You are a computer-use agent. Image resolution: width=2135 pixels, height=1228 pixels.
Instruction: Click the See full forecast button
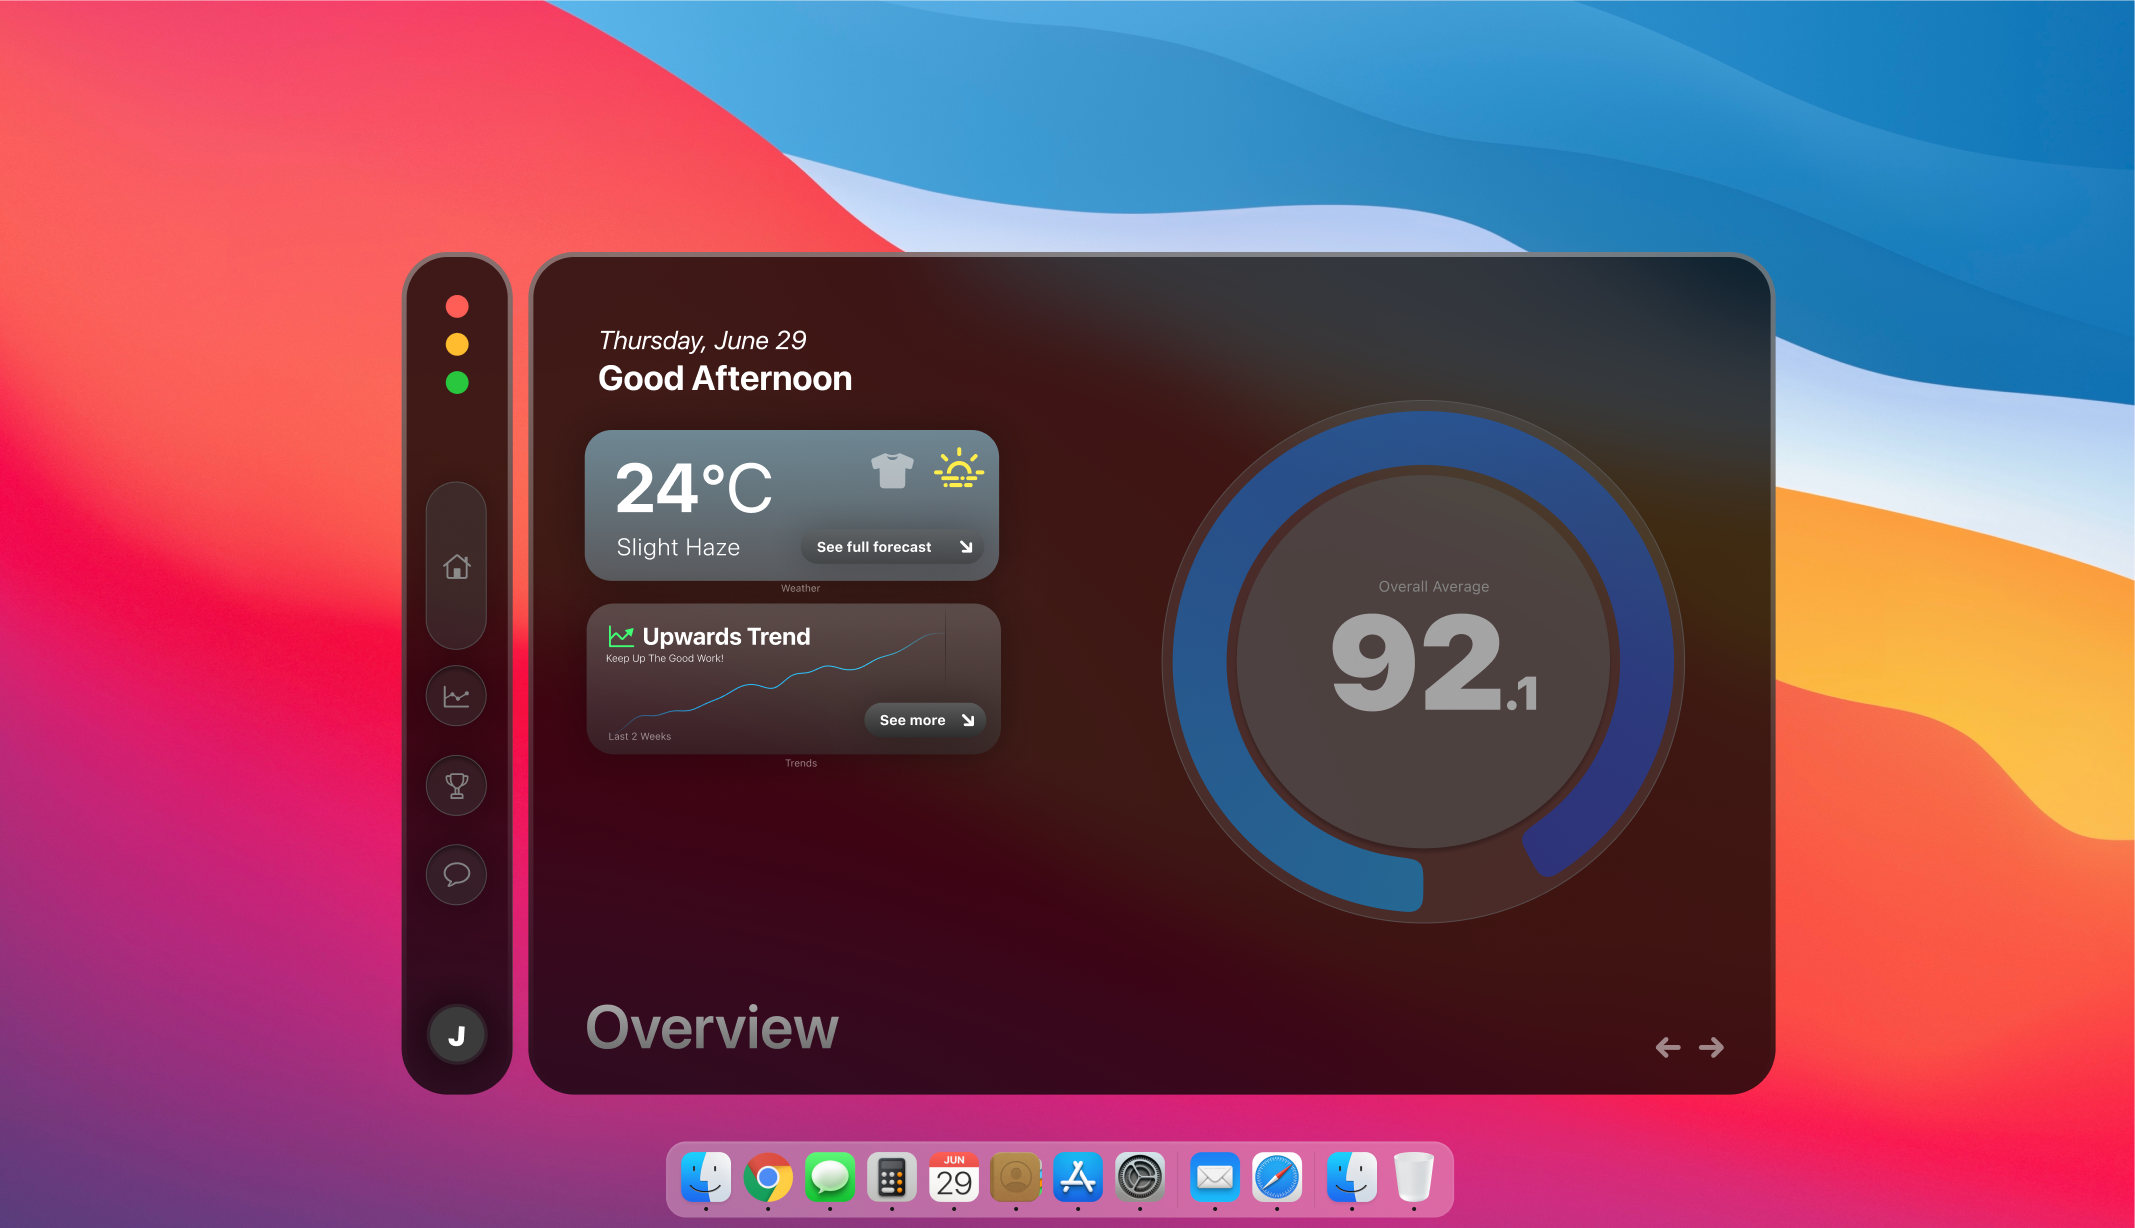pos(893,547)
